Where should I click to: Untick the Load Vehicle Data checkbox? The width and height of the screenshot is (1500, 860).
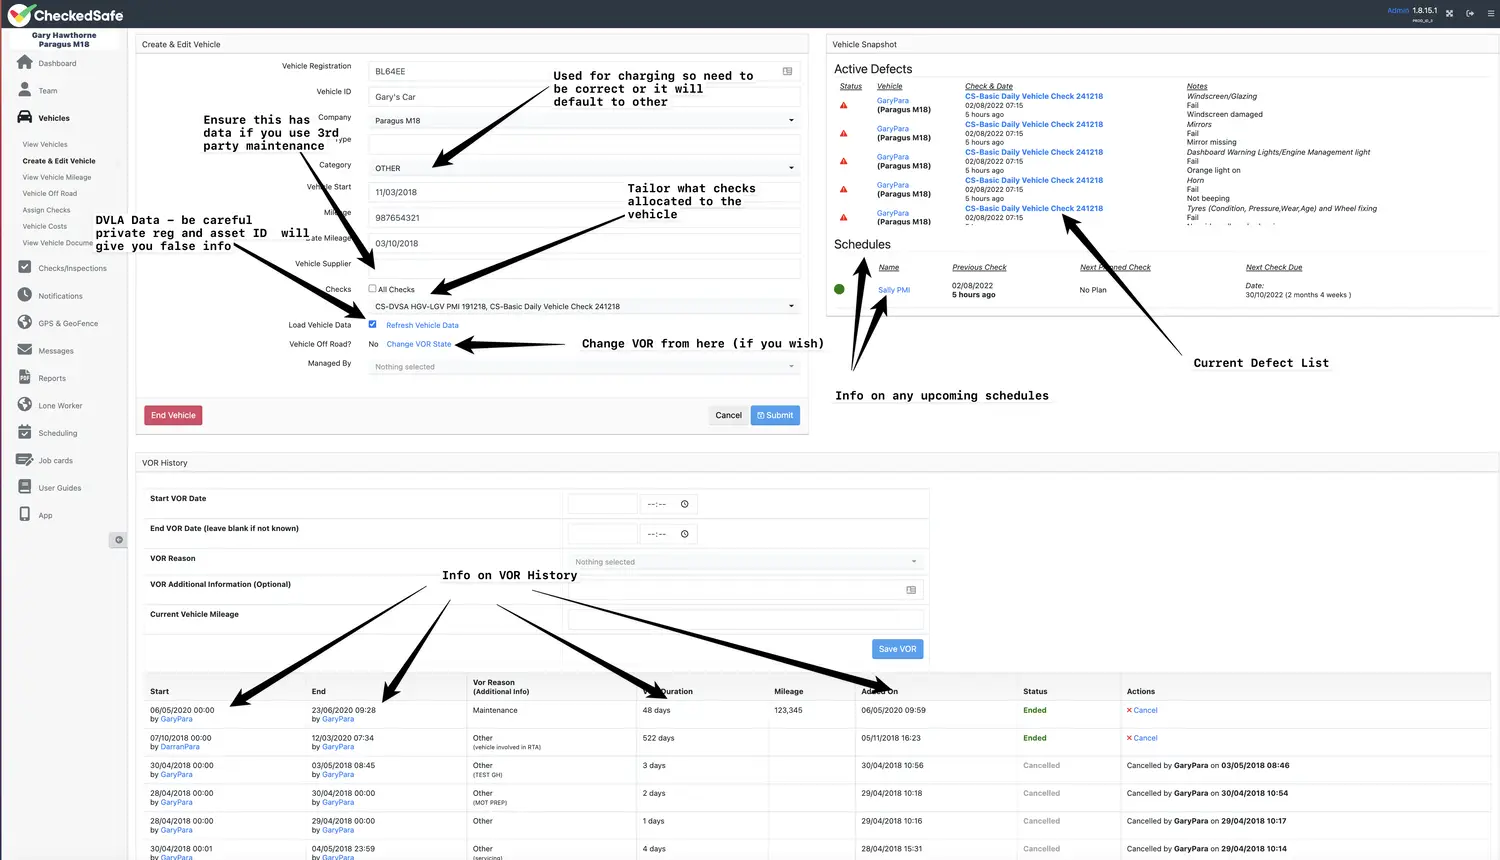point(372,324)
